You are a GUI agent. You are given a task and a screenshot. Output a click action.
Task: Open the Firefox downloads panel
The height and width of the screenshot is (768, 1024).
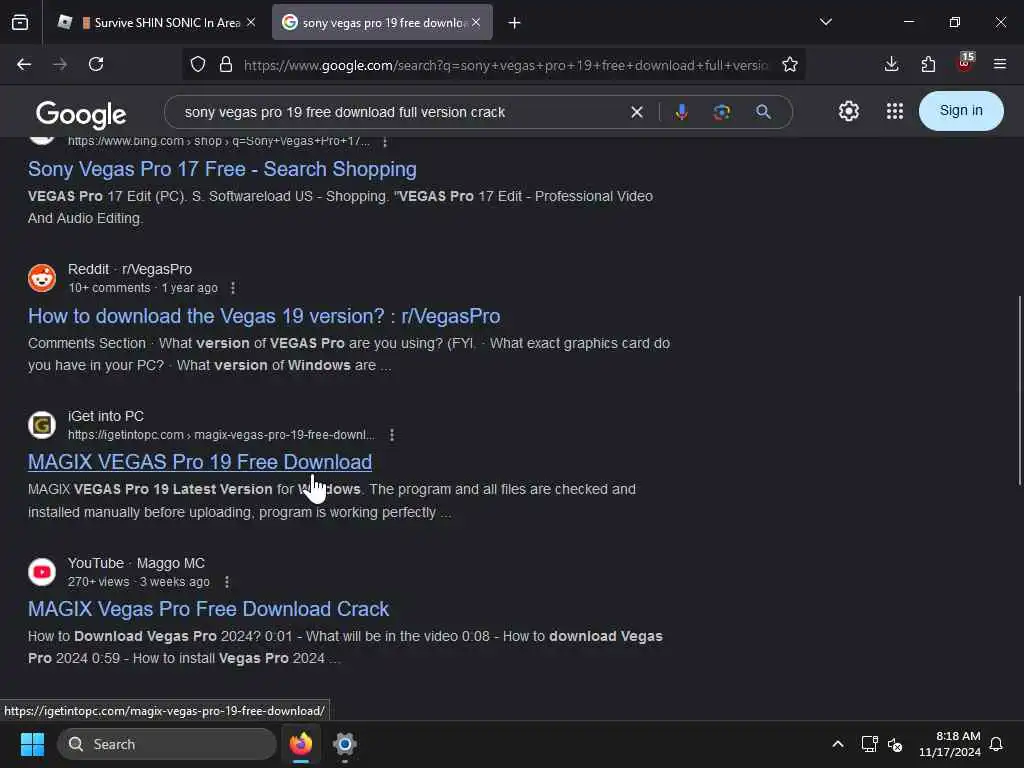pyautogui.click(x=891, y=65)
